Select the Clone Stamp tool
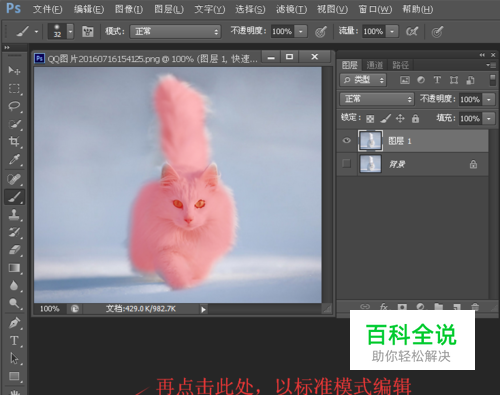Image resolution: width=500 pixels, height=395 pixels. point(14,215)
